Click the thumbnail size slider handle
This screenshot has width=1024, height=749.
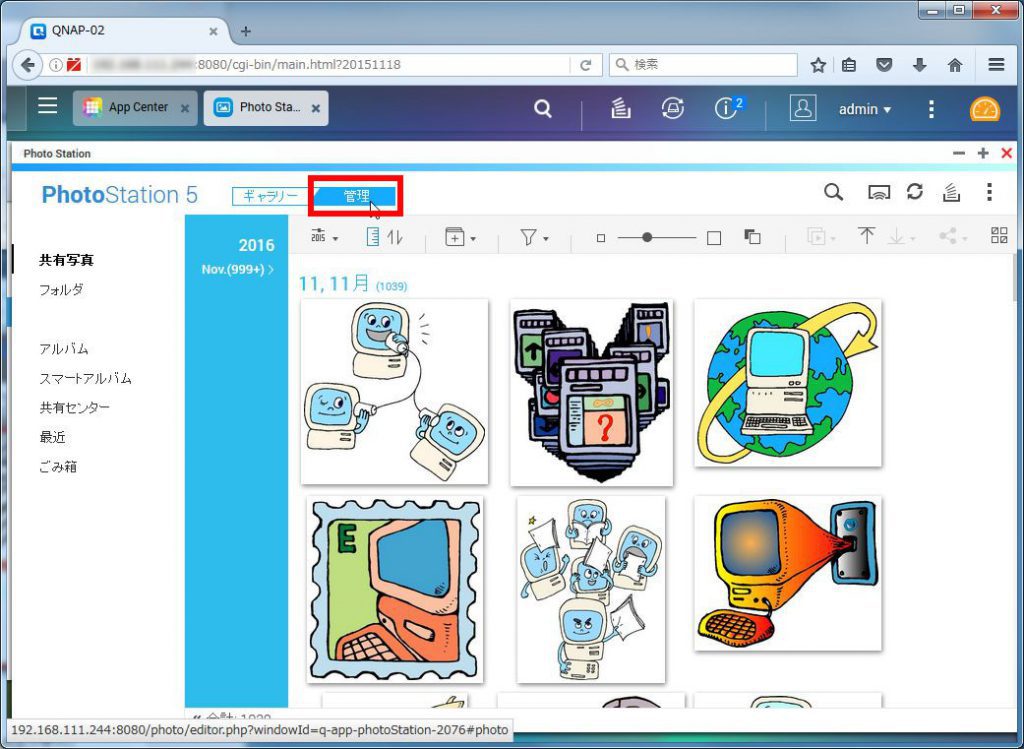(647, 238)
